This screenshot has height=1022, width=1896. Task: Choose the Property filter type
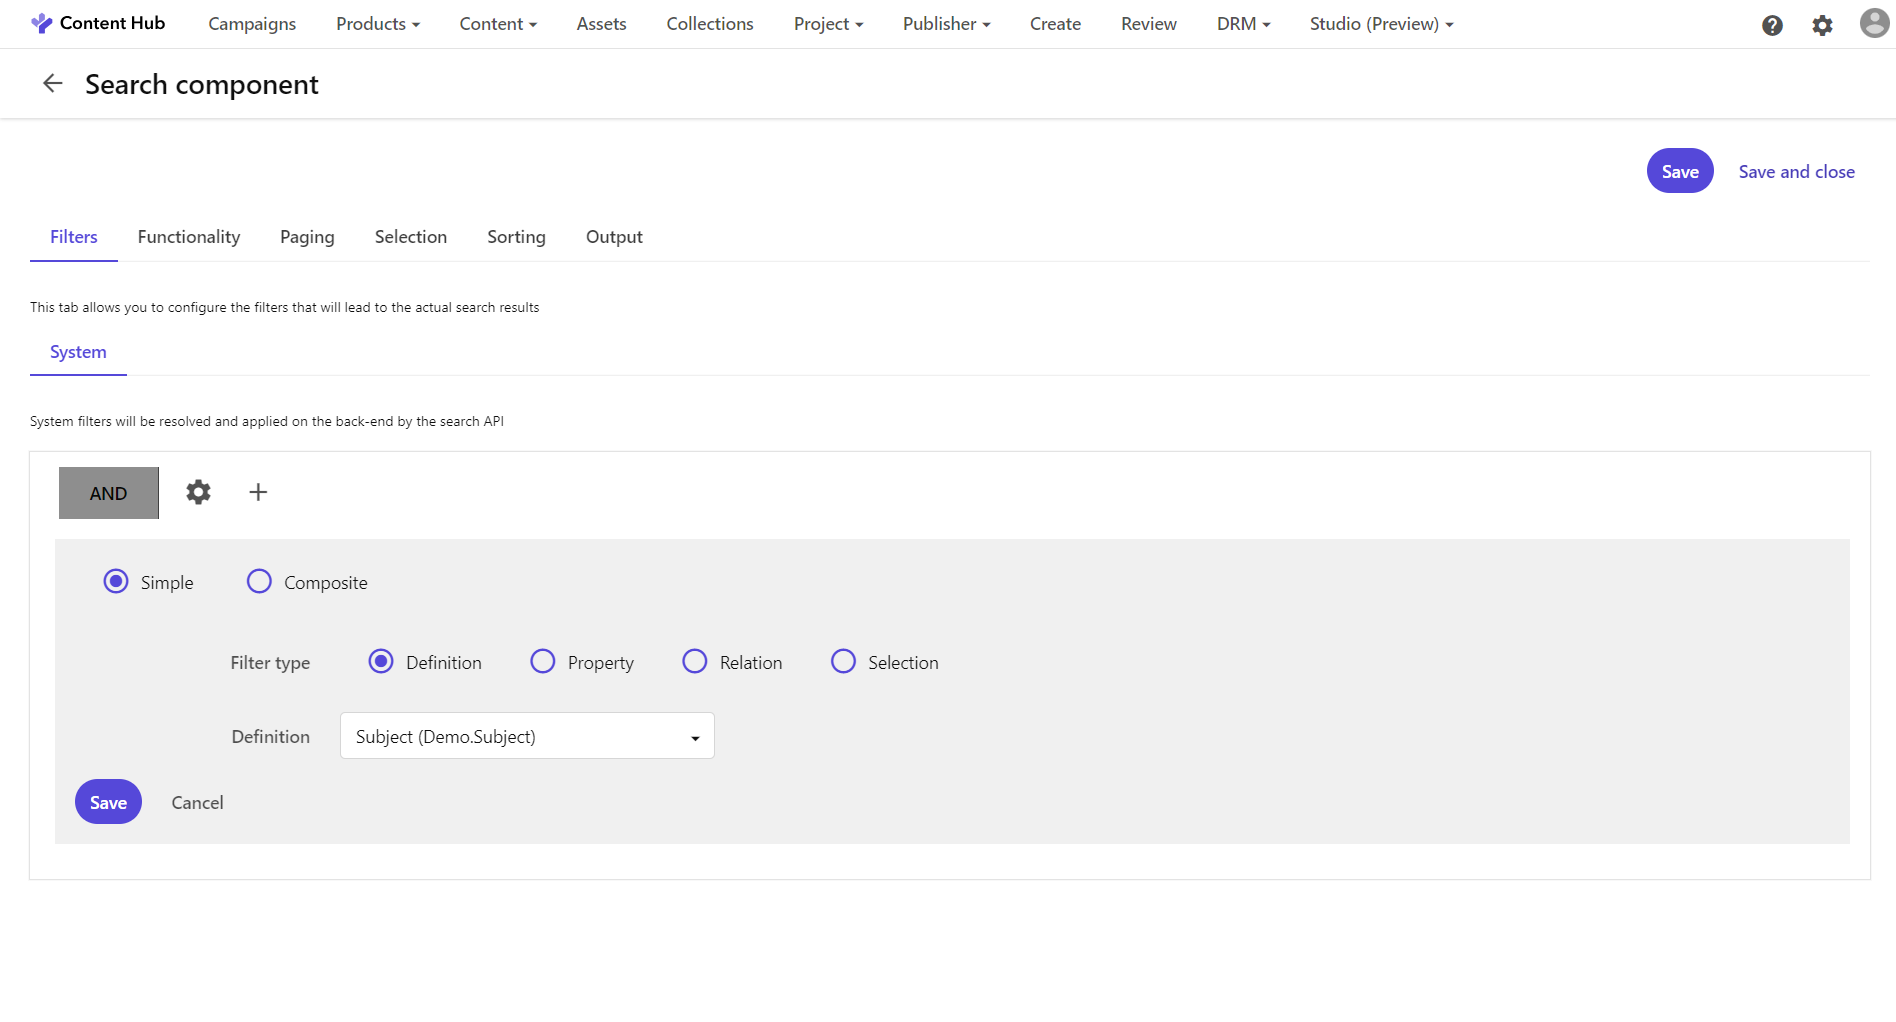click(543, 662)
